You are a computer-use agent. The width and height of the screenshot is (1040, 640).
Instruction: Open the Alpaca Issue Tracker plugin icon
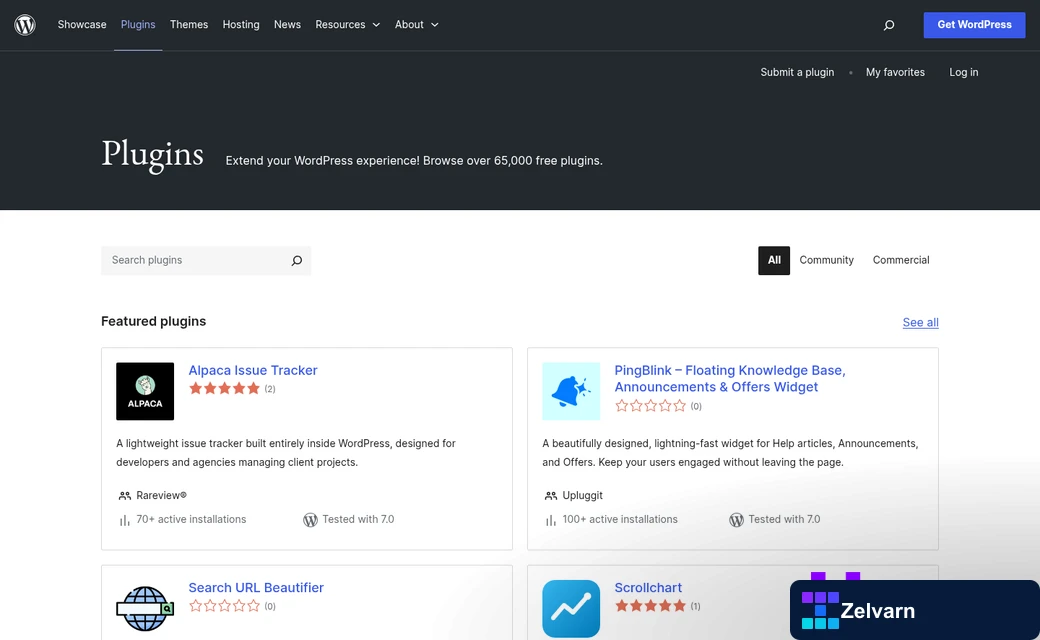point(145,391)
